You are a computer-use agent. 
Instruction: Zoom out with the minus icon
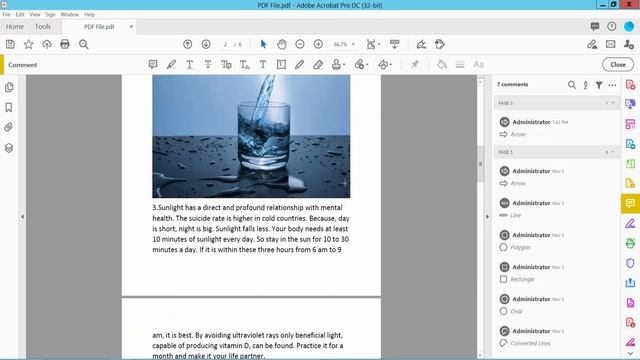tap(300, 44)
